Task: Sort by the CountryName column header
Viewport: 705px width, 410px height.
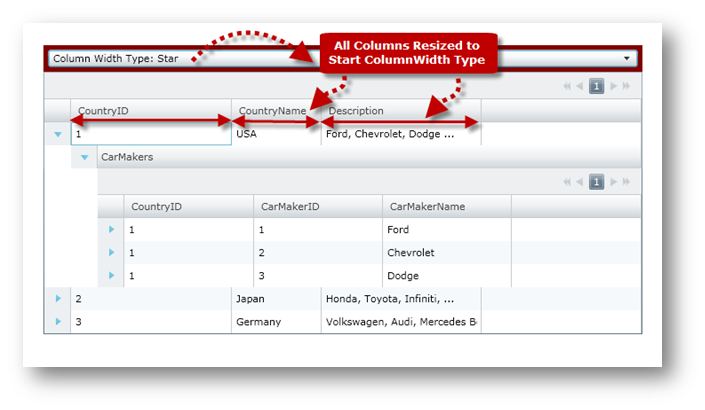Action: coord(272,110)
